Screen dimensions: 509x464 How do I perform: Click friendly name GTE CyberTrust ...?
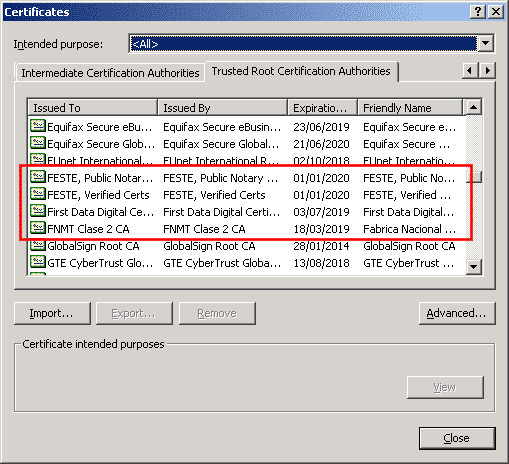[x=409, y=263]
